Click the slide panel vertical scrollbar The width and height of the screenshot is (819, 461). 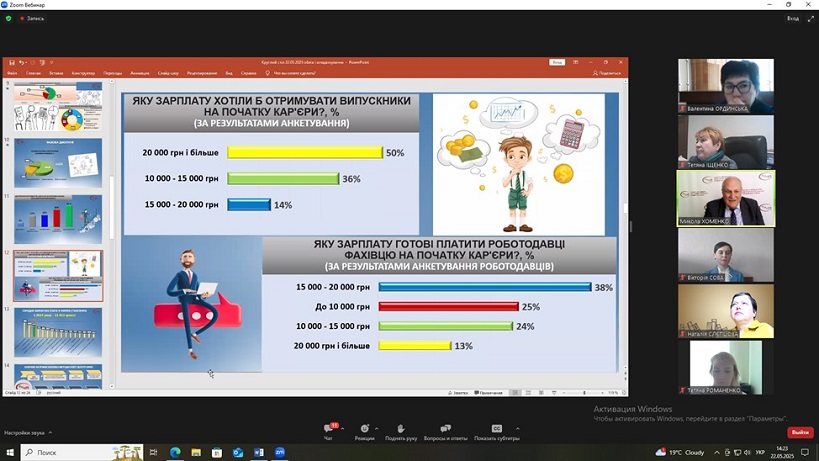[x=112, y=209]
